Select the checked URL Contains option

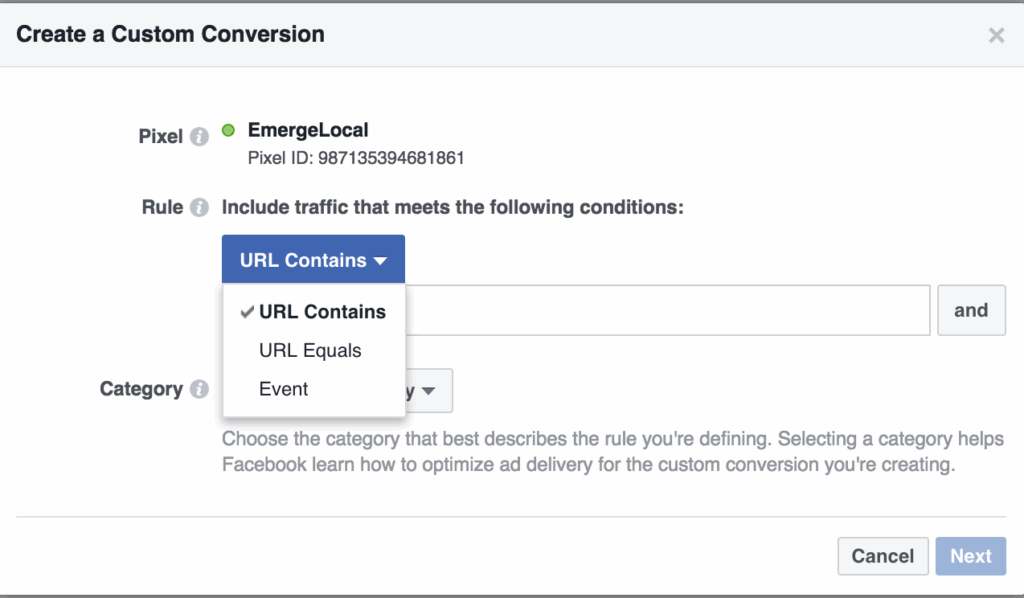(321, 312)
